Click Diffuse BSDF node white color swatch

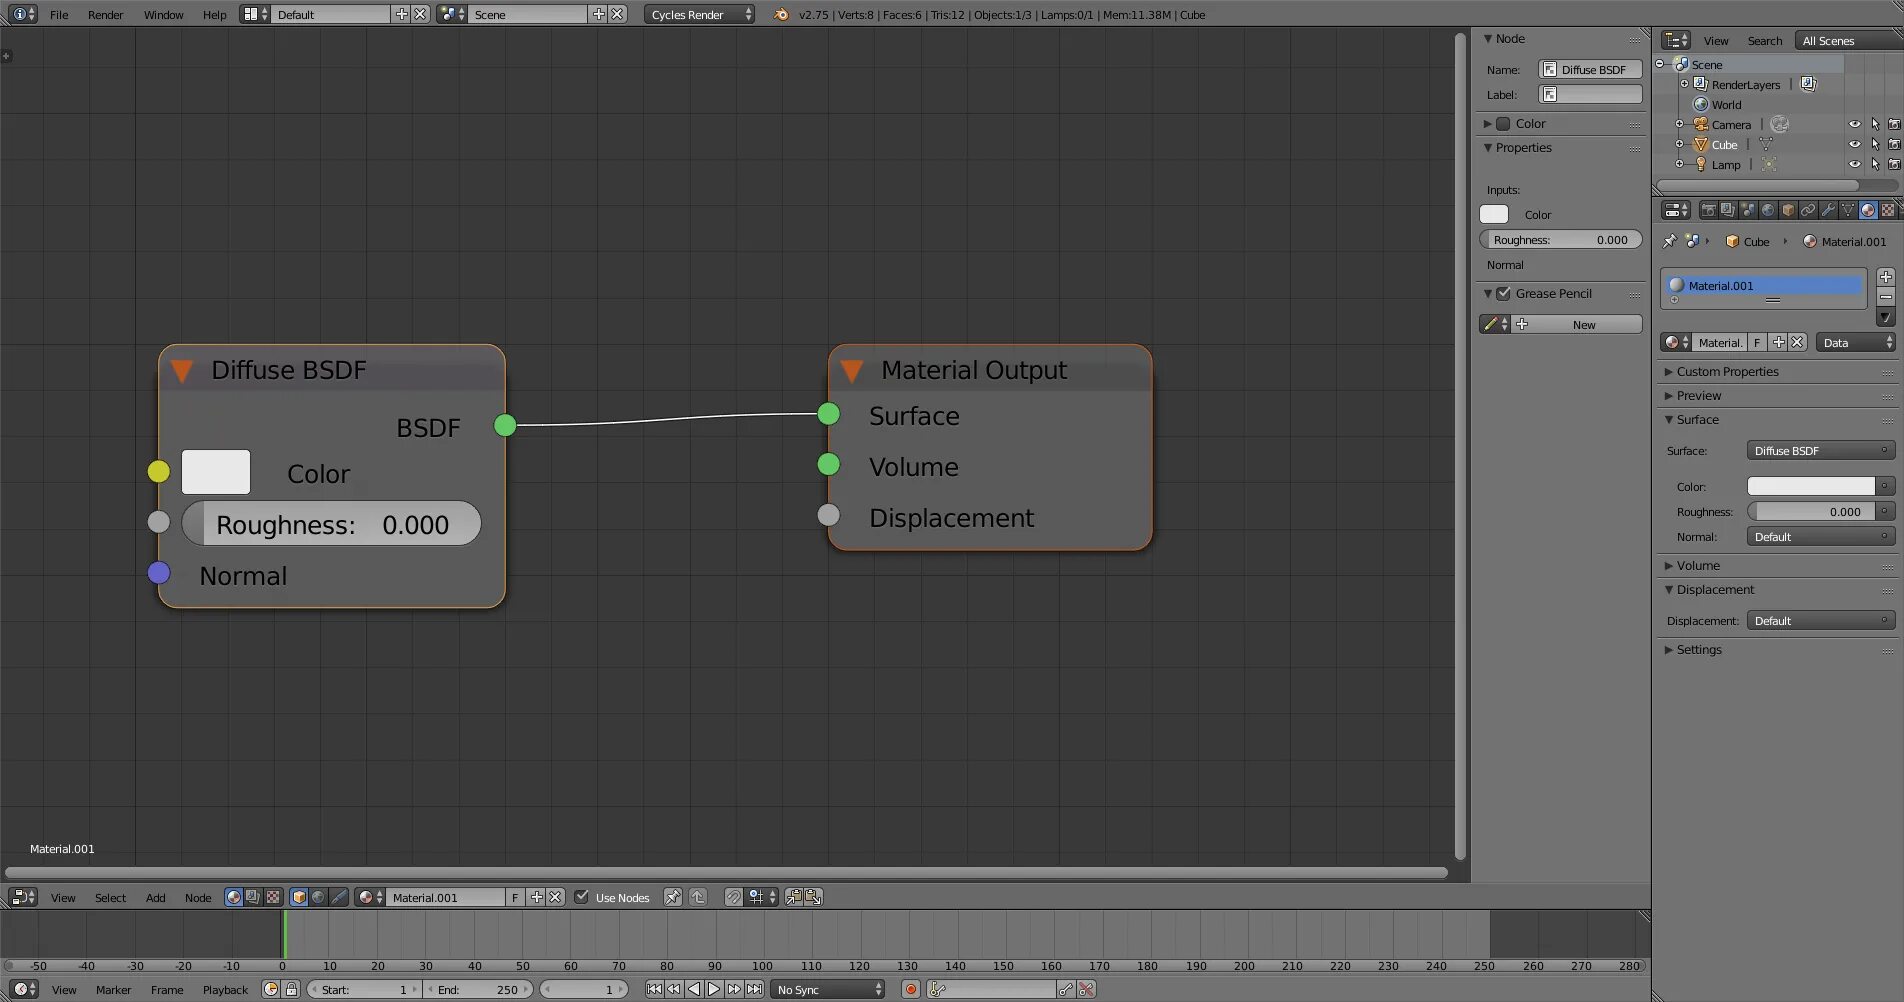pyautogui.click(x=216, y=472)
